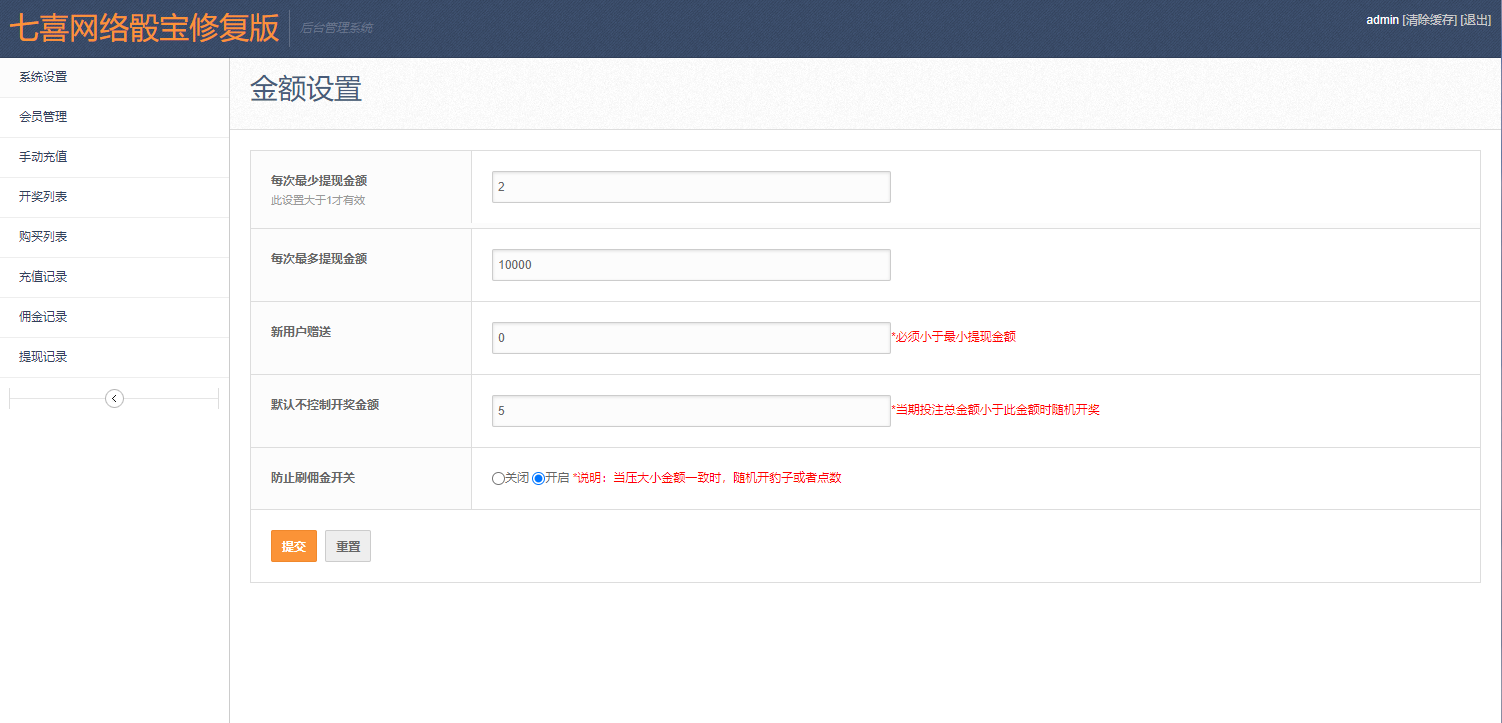
Task: View 佣金记录 from the sidebar
Action: click(x=43, y=317)
